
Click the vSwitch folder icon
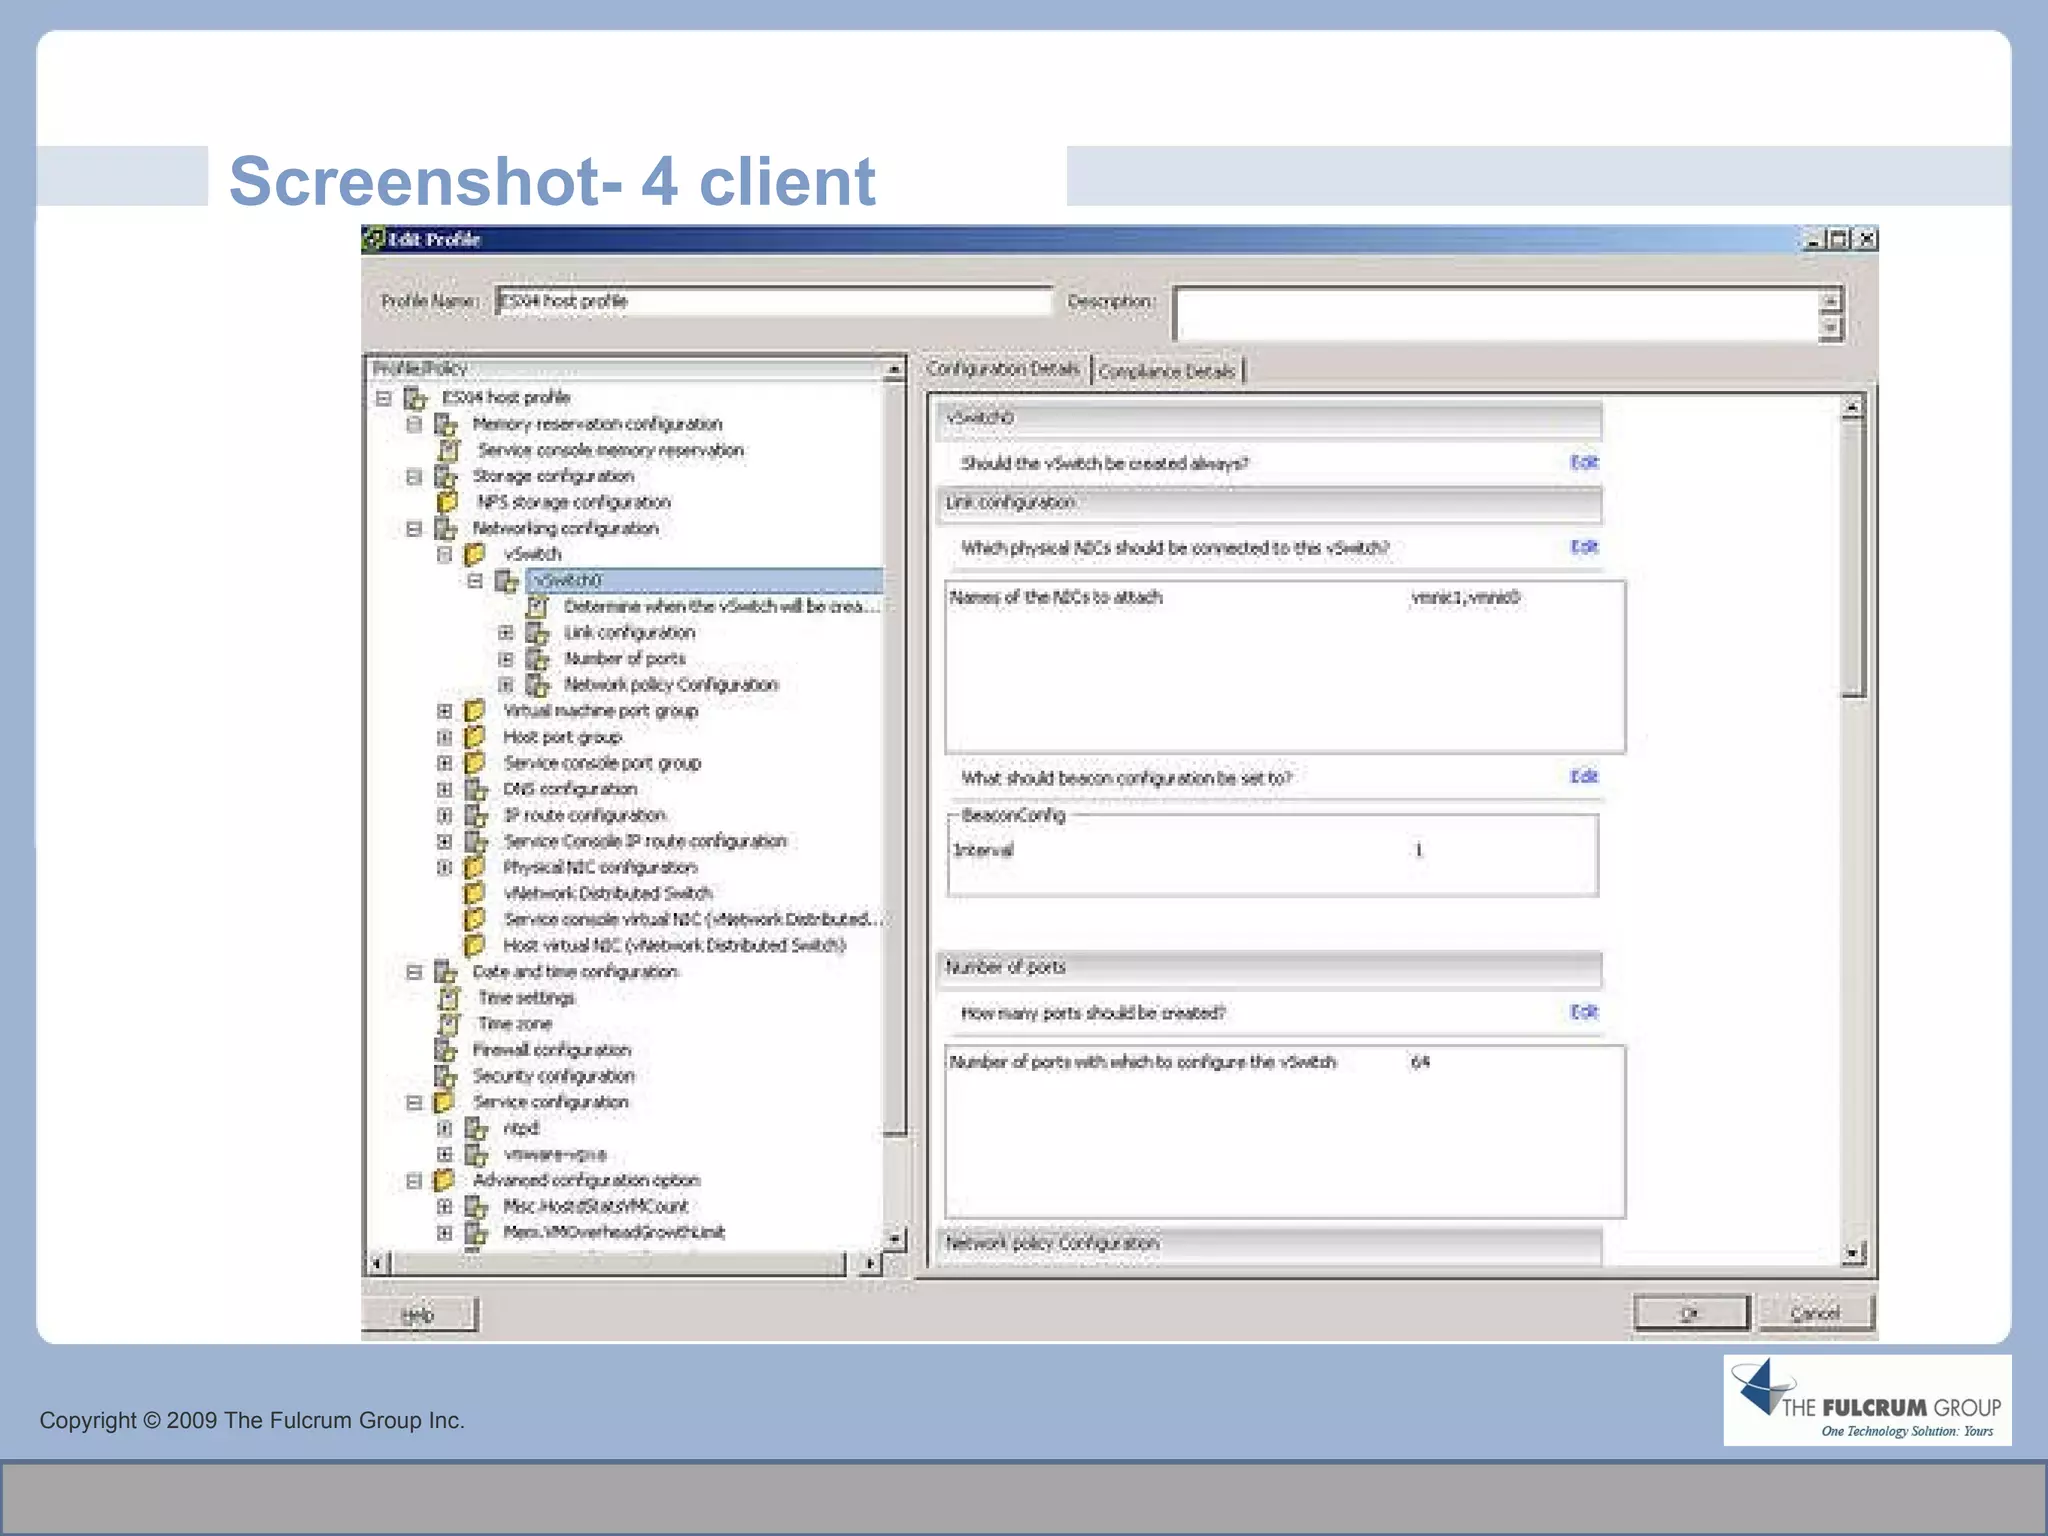[475, 555]
